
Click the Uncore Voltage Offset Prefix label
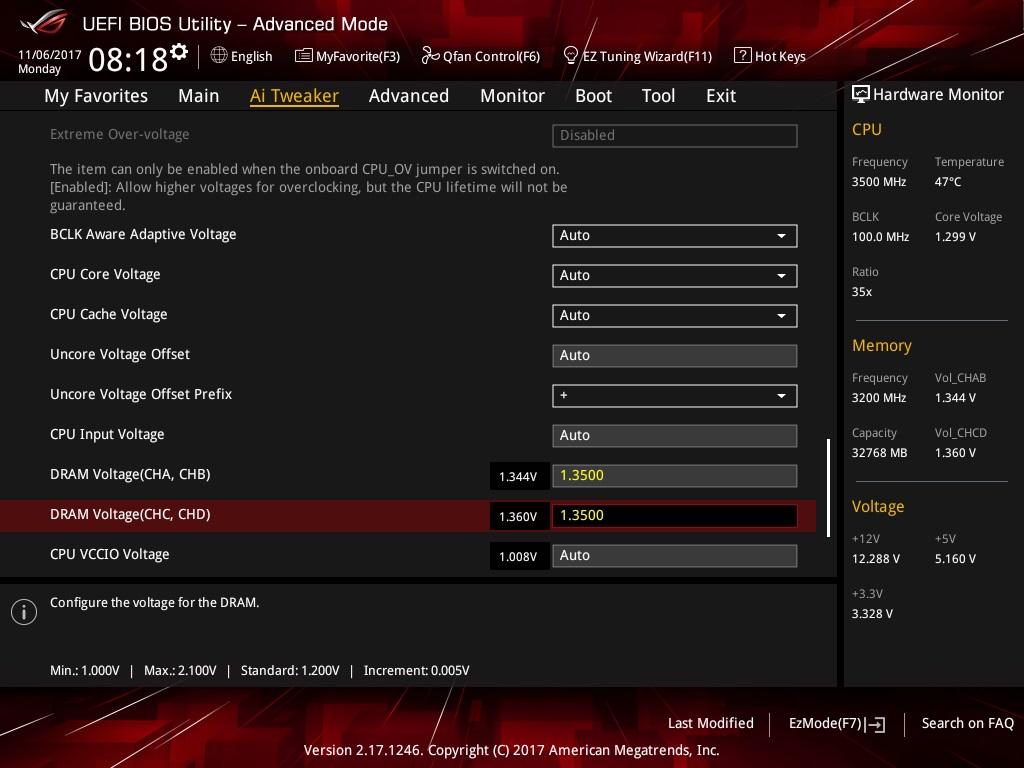point(141,394)
